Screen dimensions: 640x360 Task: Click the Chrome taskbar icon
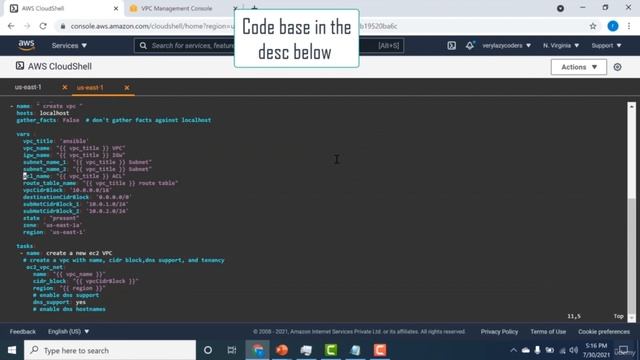pos(258,350)
